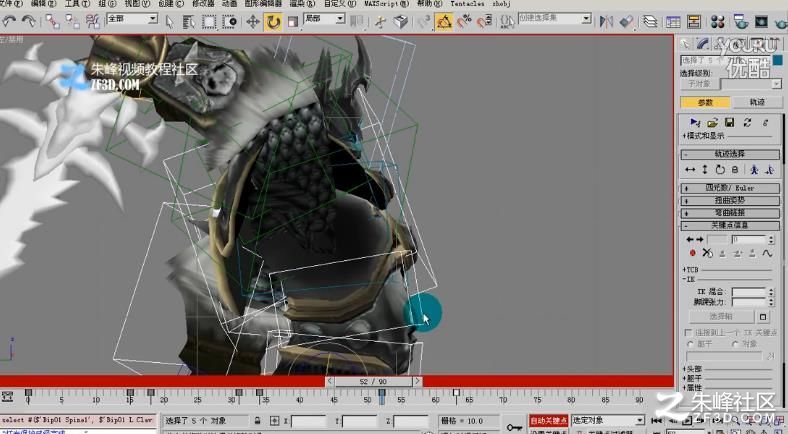Undo the last action with Undo arrow
This screenshot has height=434, width=788.
[x=10, y=21]
